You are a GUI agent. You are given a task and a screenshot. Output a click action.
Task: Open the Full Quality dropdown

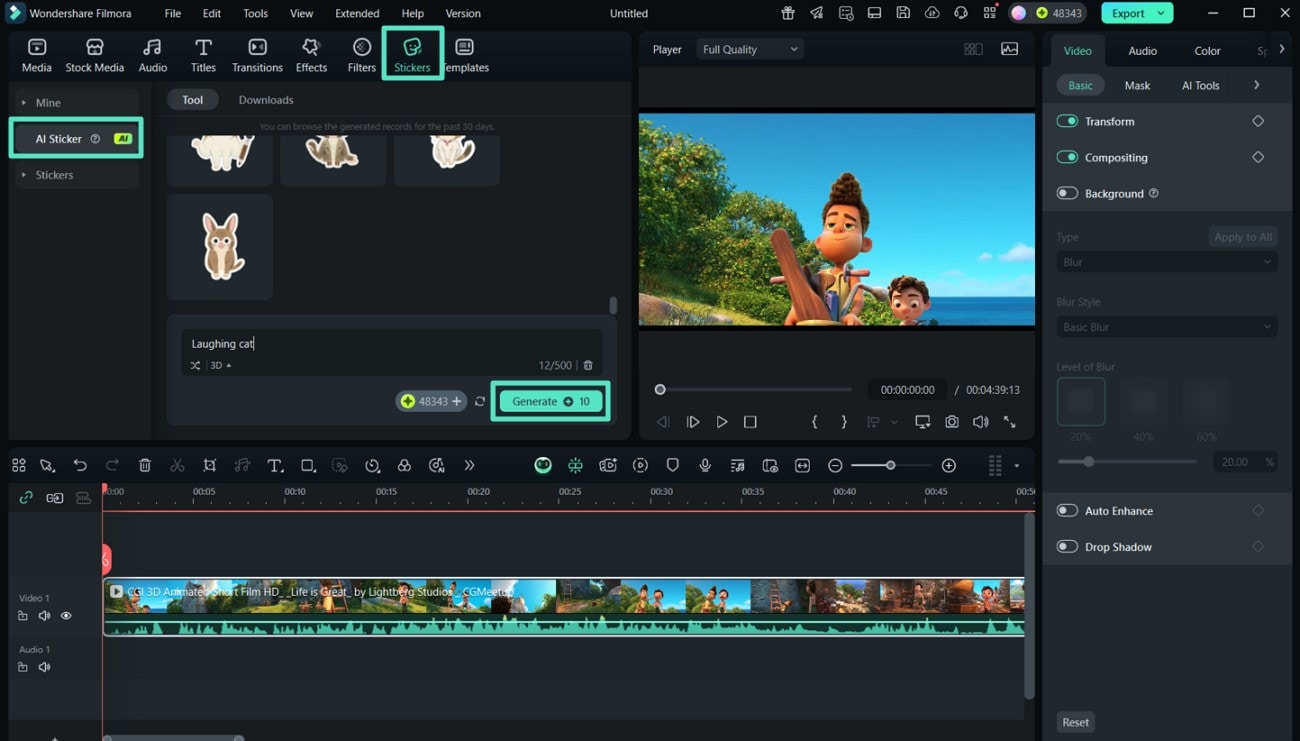click(x=749, y=49)
